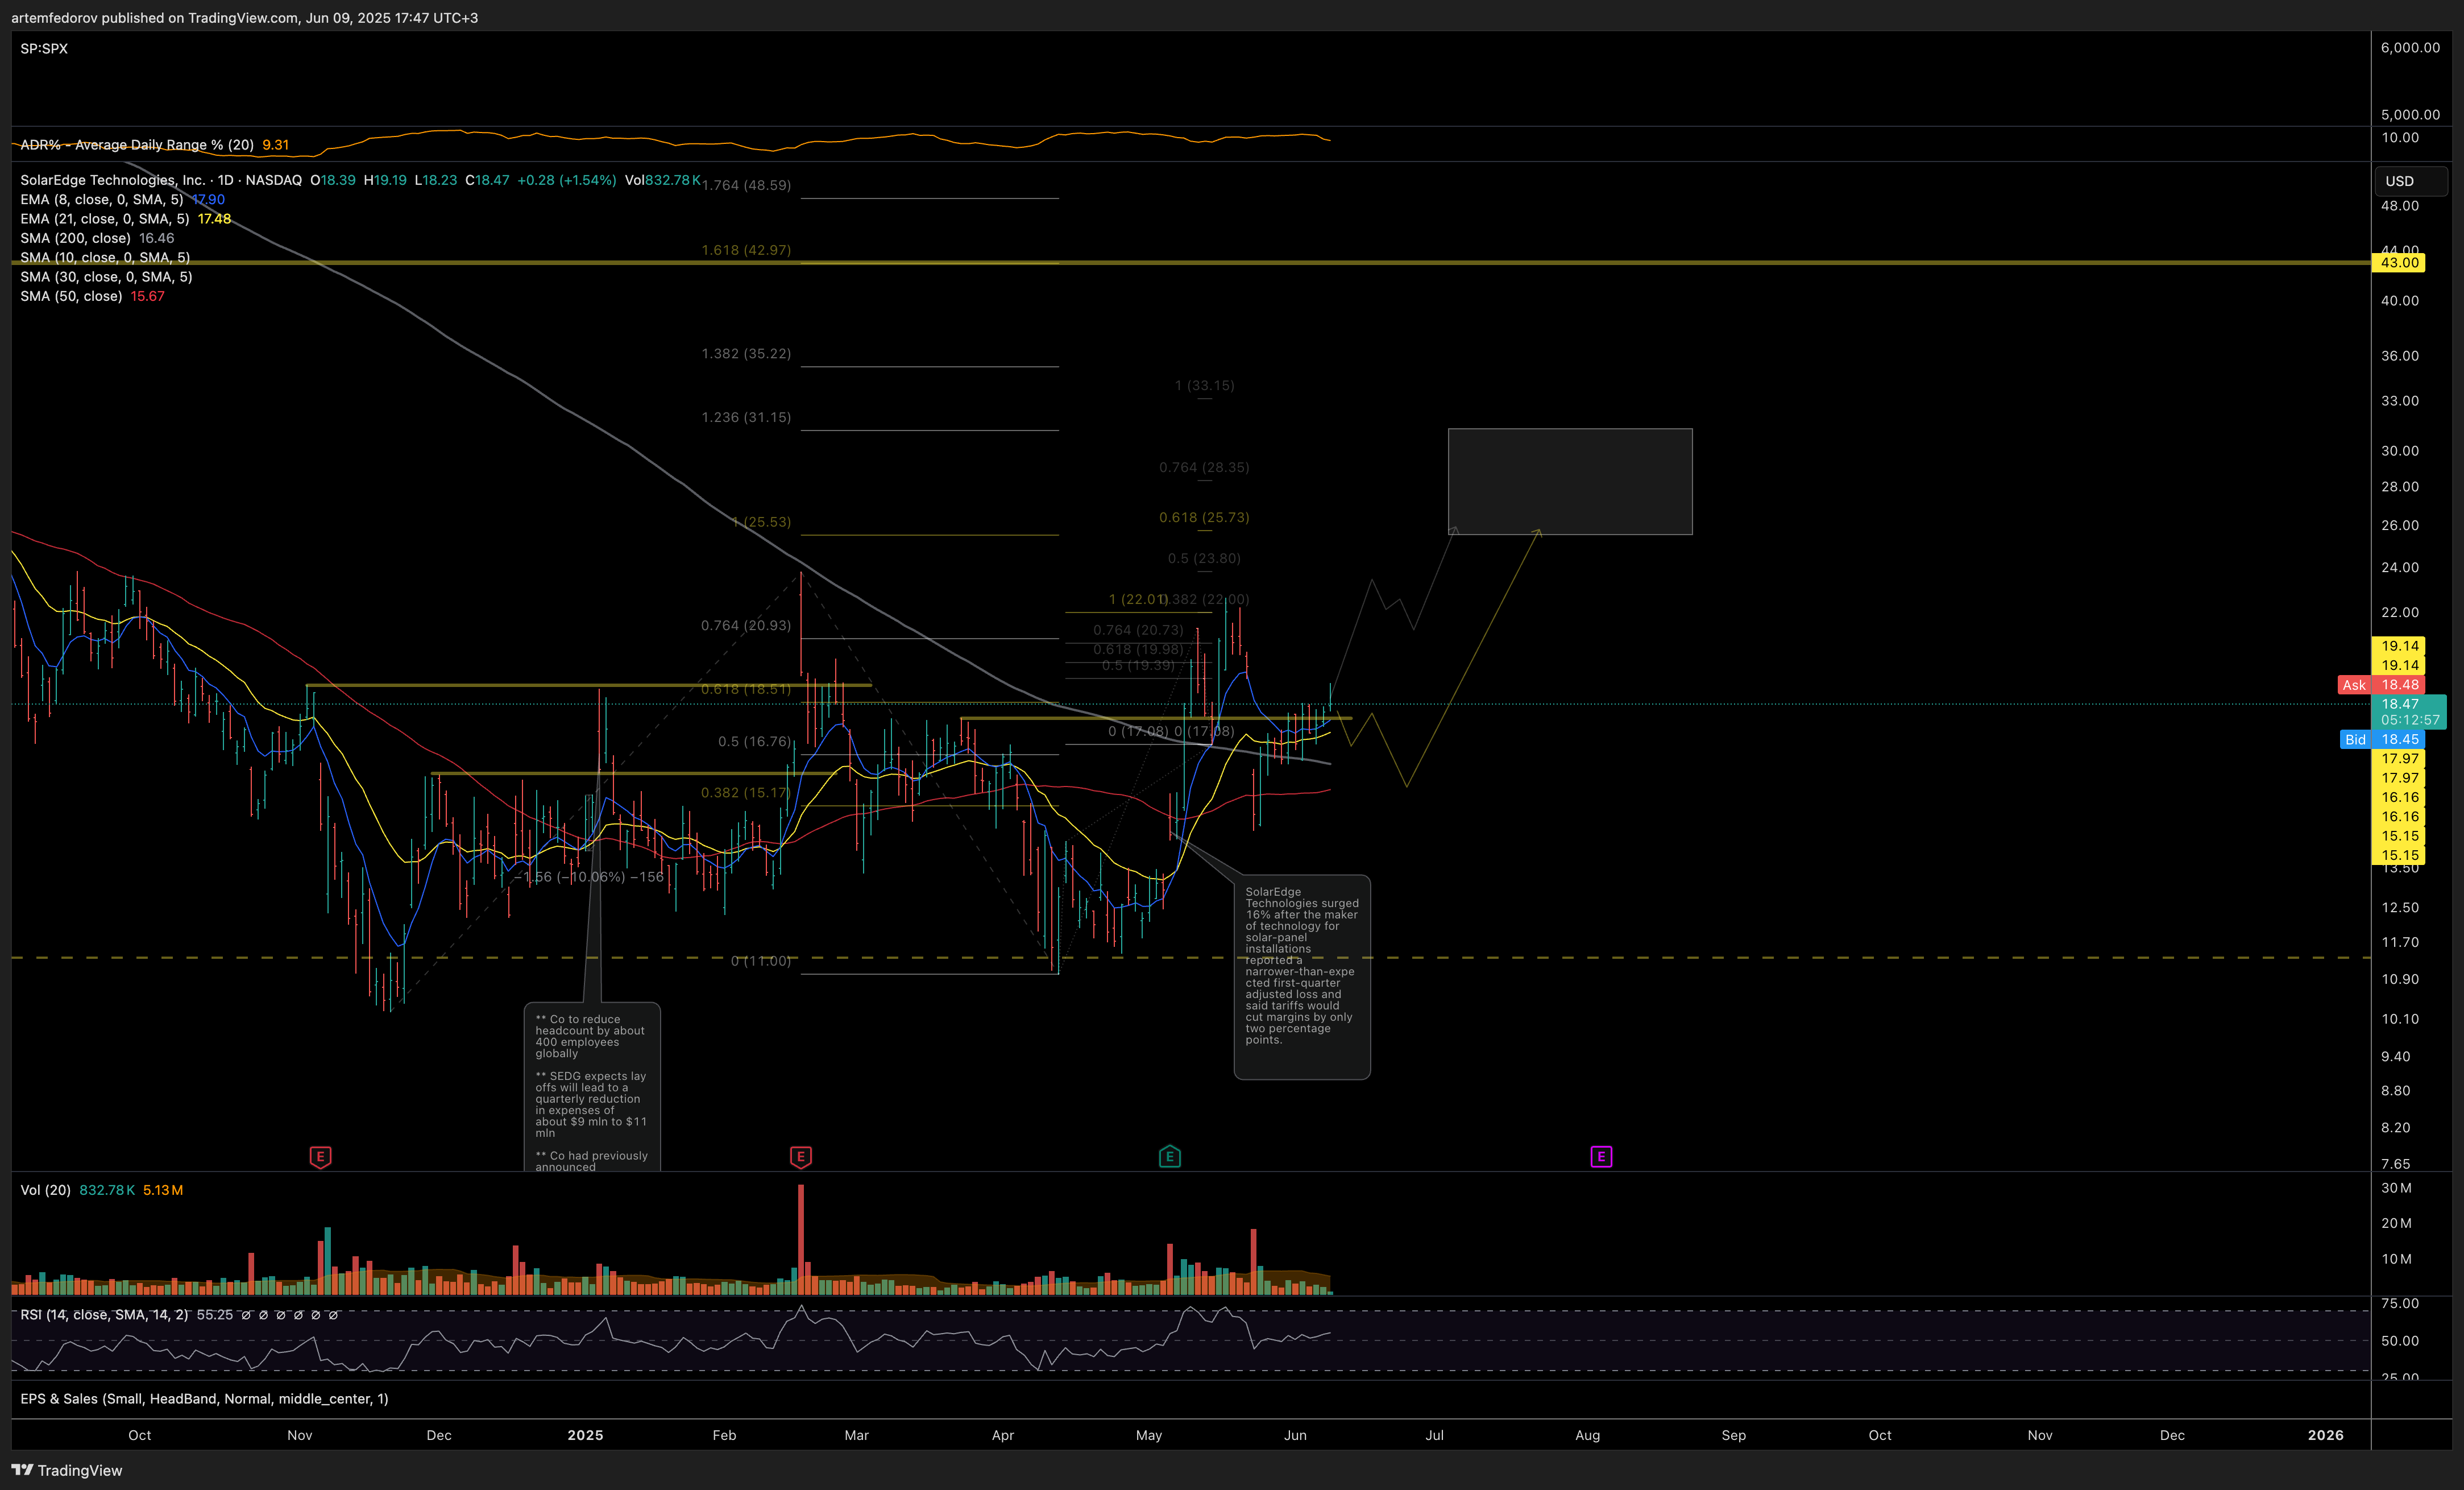Click the 0.5 (16.76) Fibonacci level label

tap(755, 742)
